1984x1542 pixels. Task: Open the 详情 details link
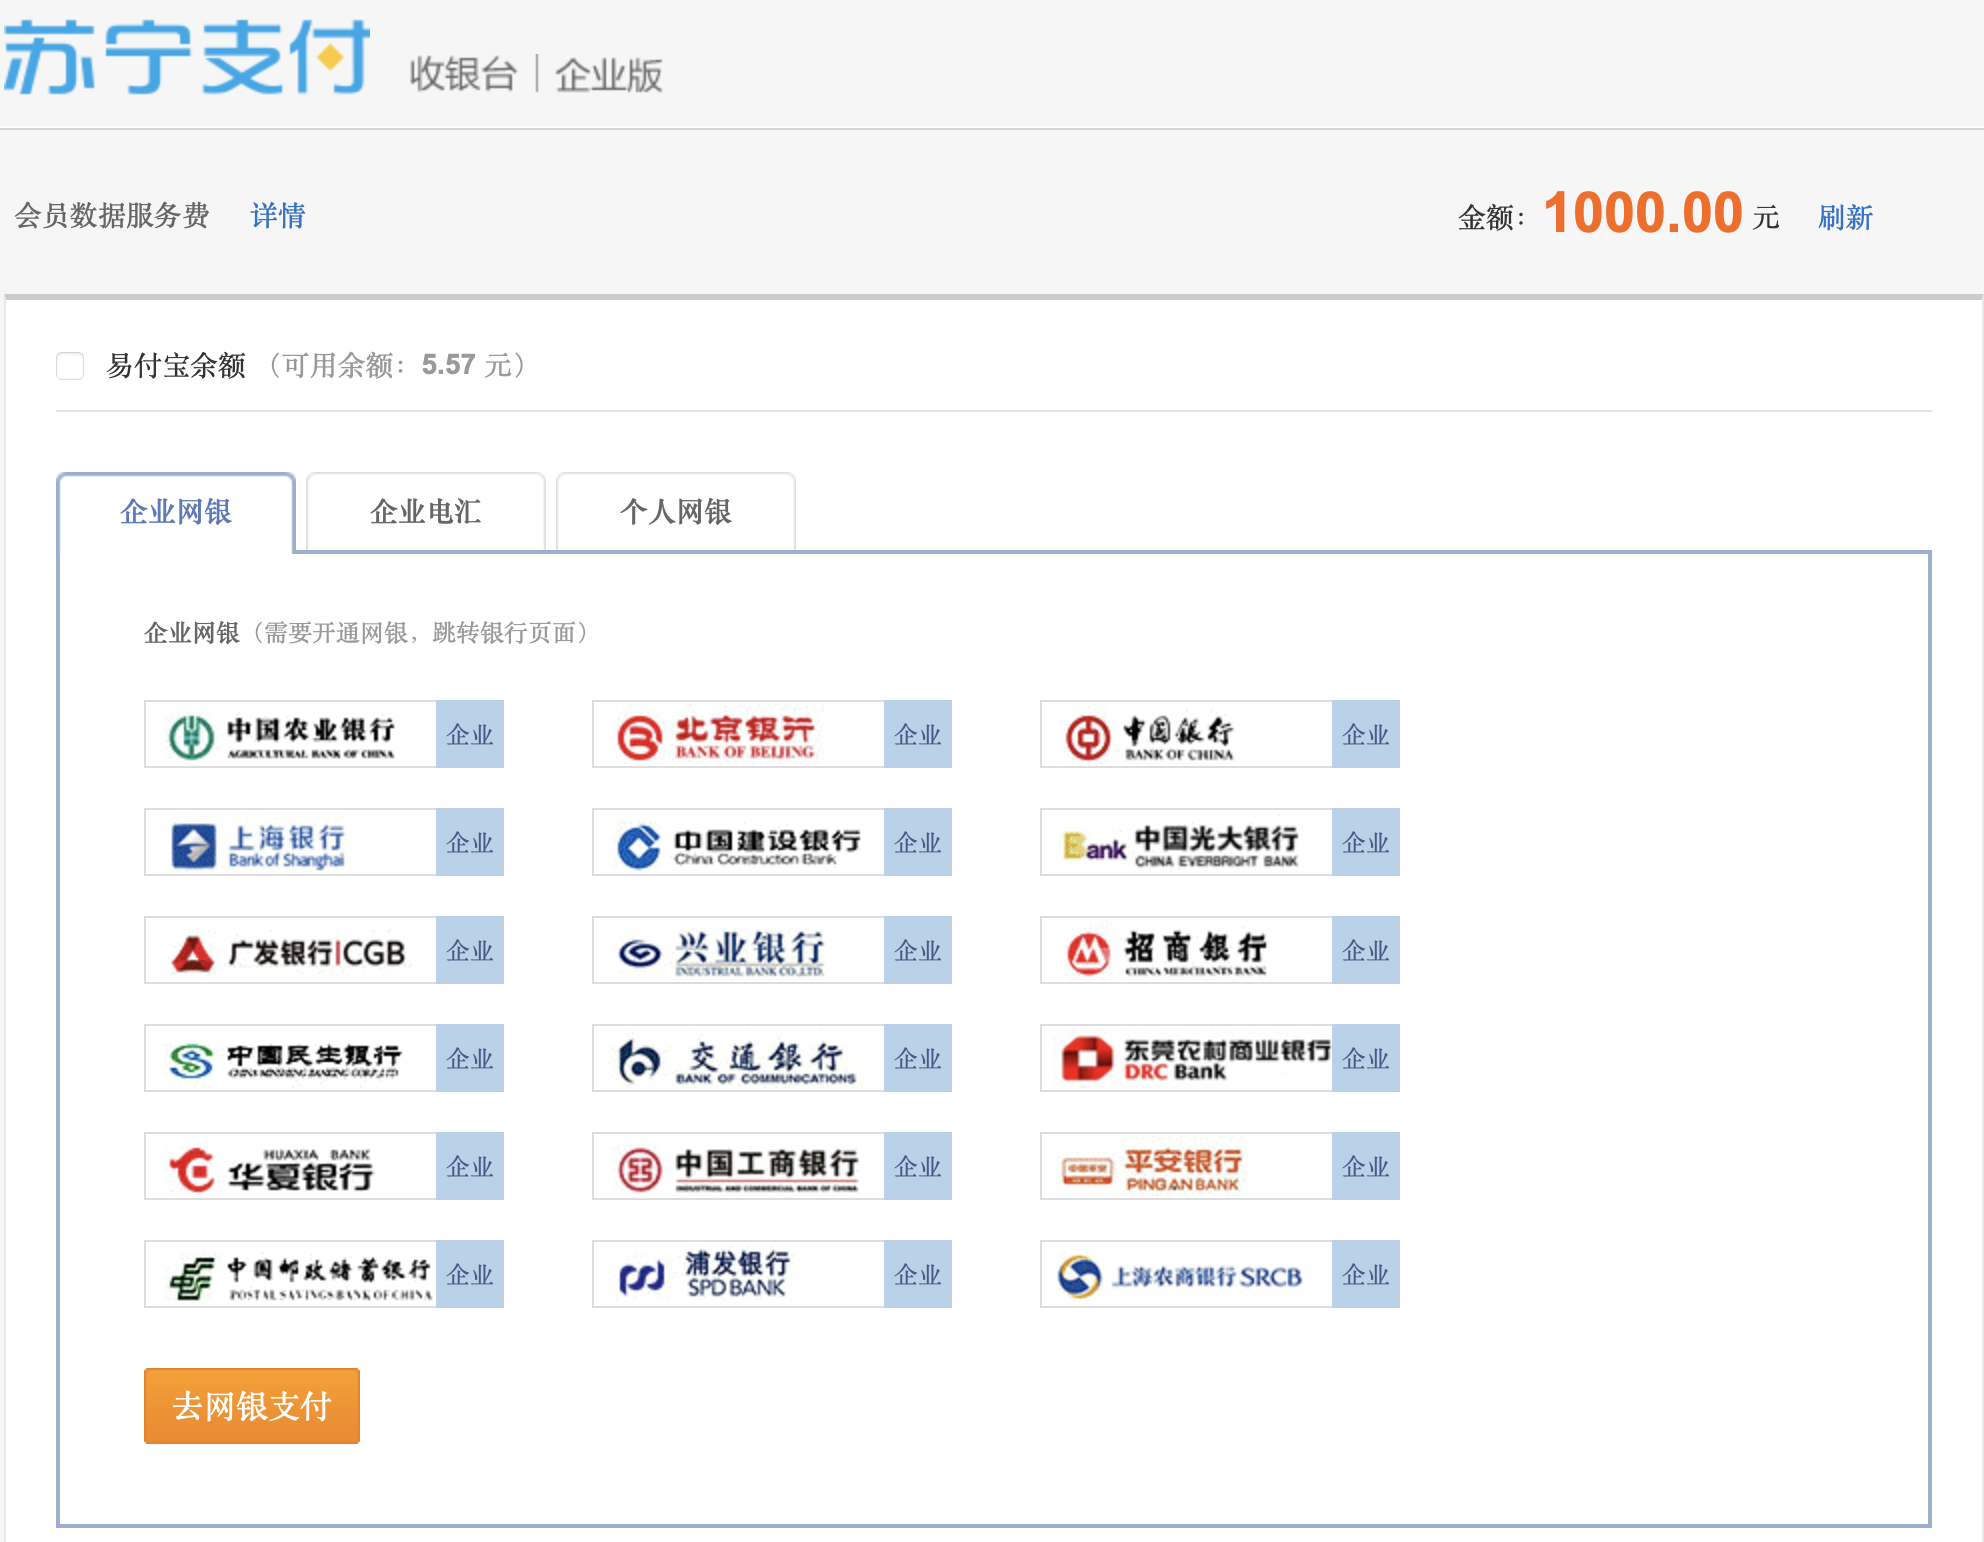278,215
